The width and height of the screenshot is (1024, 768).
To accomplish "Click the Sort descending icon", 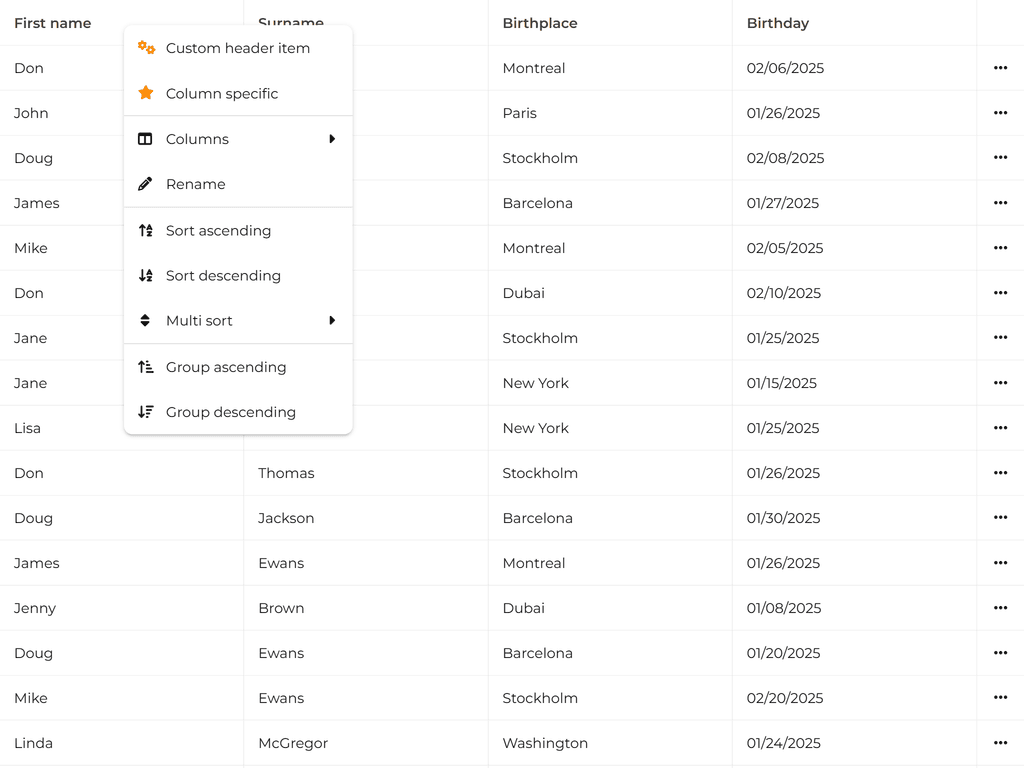I will tap(146, 276).
